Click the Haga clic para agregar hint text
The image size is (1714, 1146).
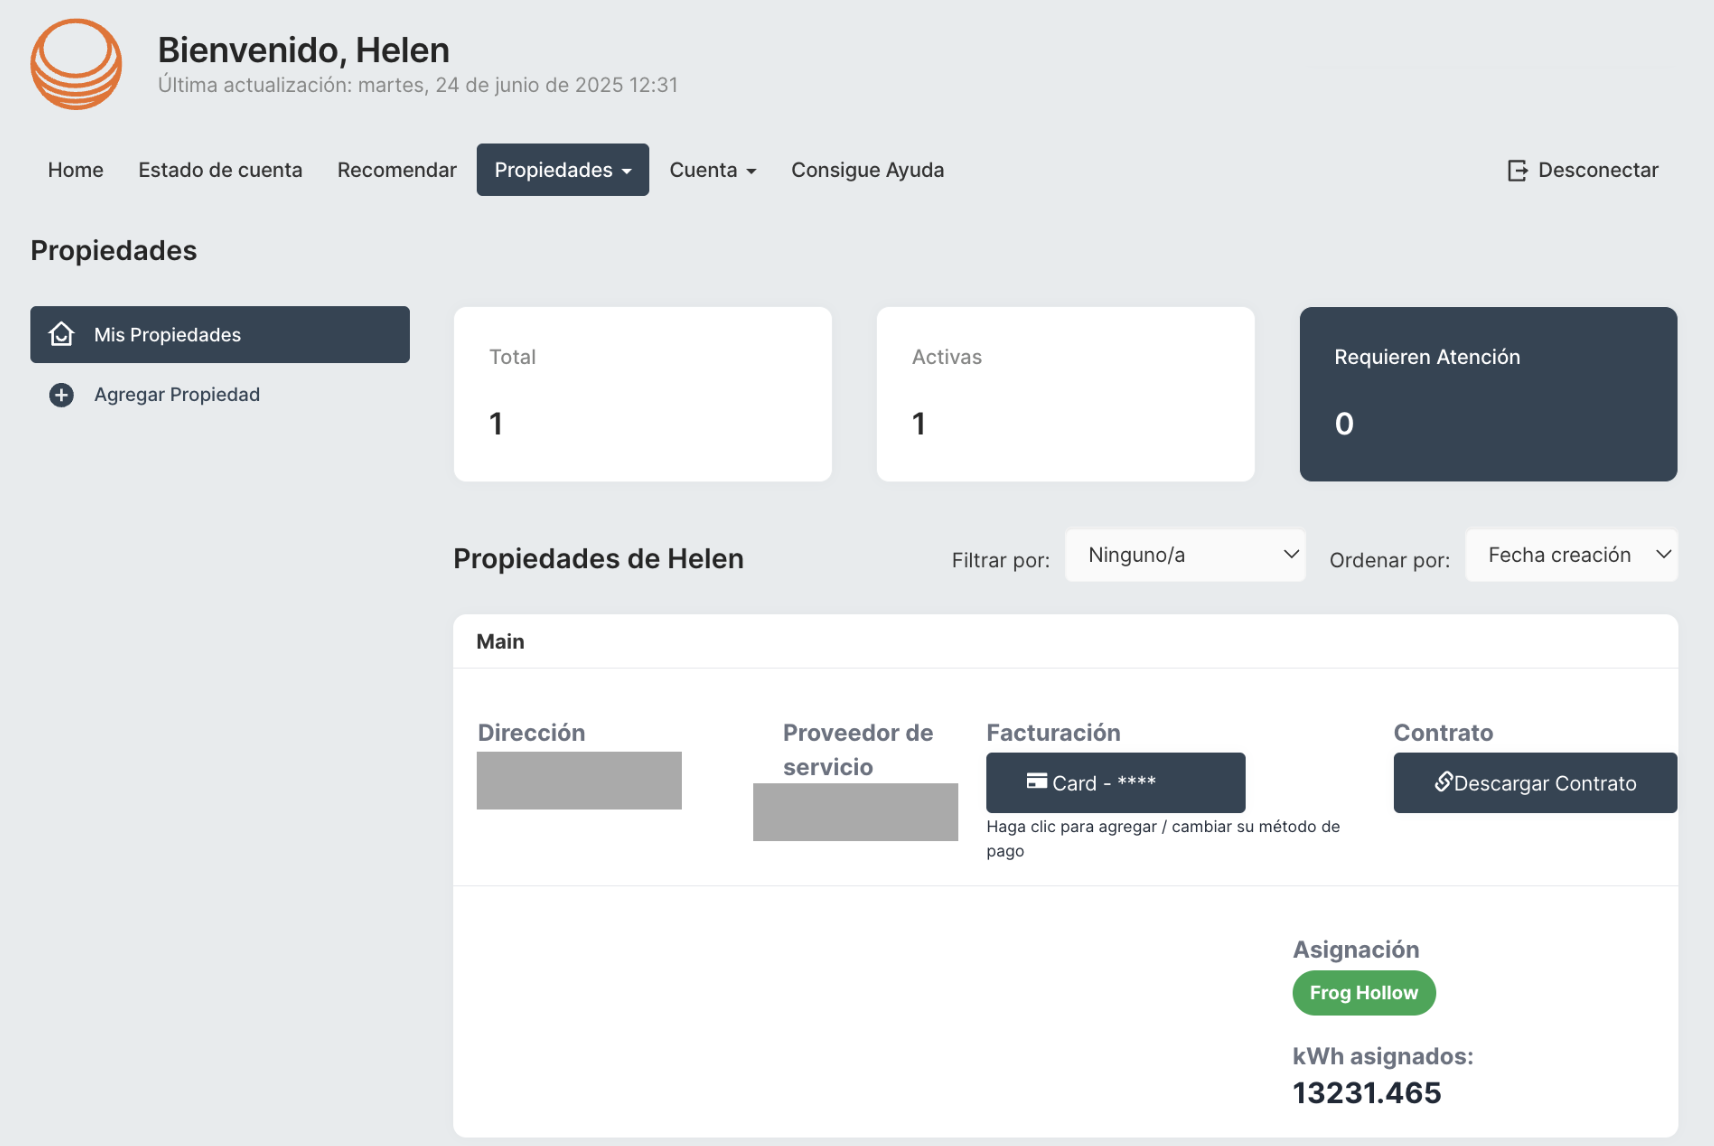1163,838
